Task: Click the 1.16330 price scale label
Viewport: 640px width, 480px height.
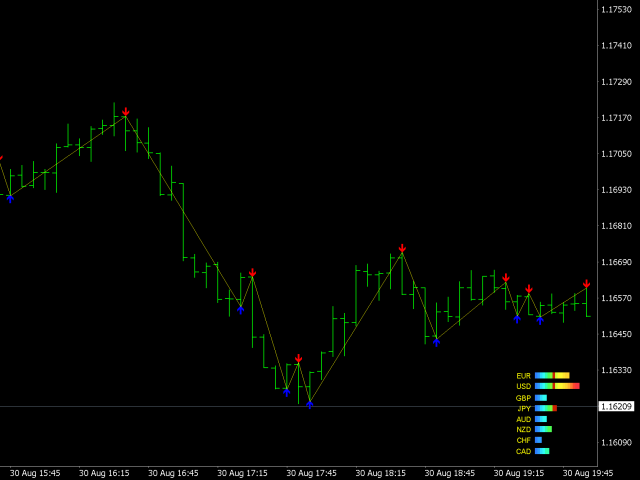Action: 616,370
